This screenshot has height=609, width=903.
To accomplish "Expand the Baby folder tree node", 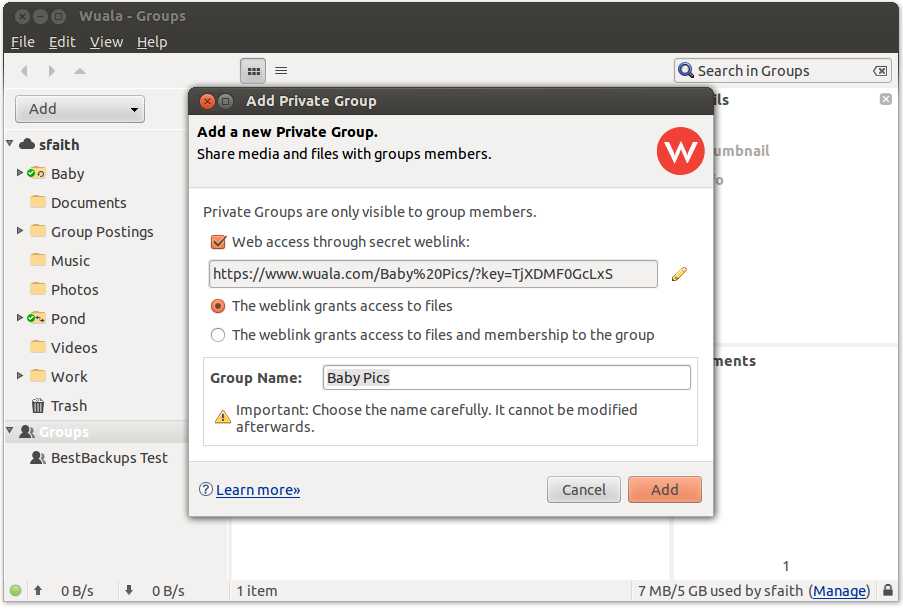I will coord(20,173).
